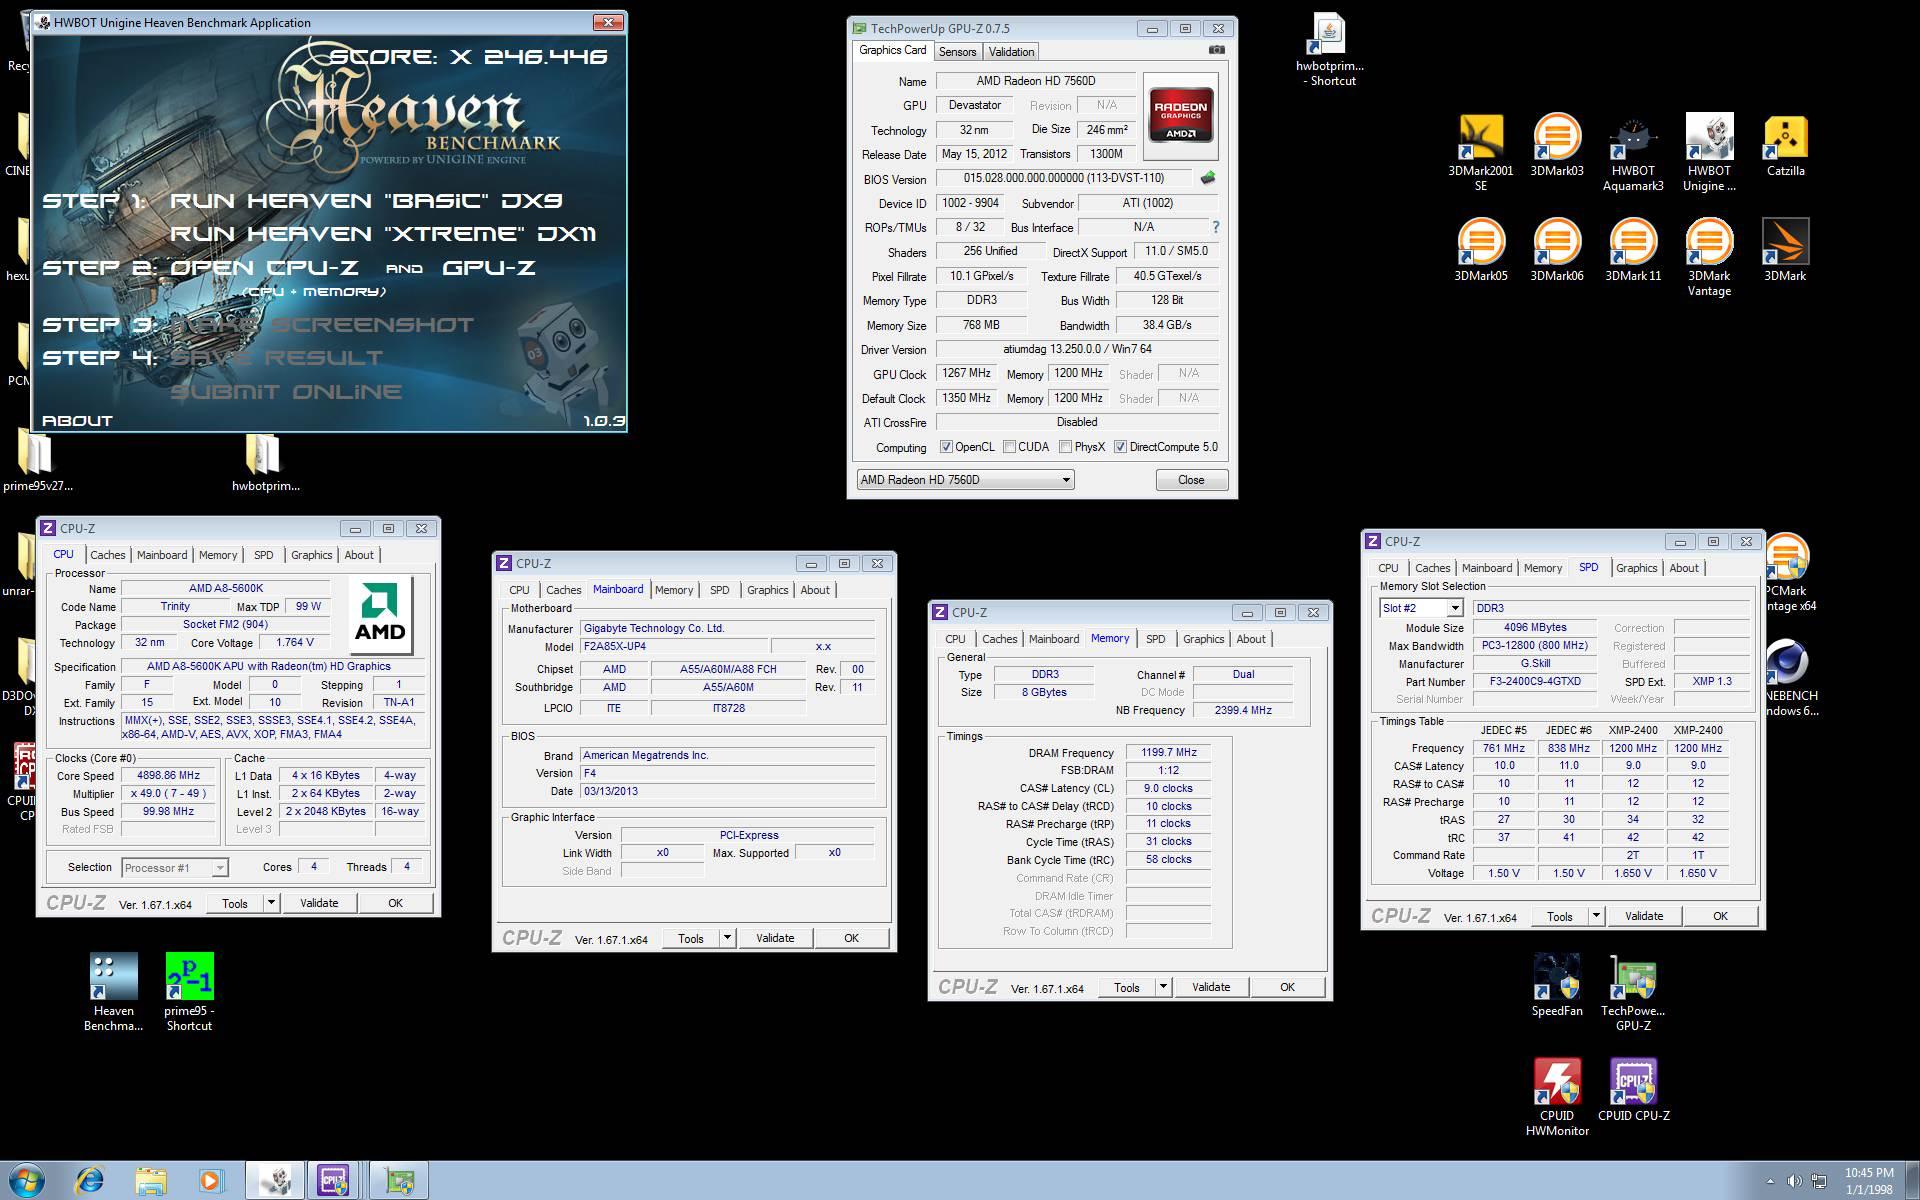The width and height of the screenshot is (1920, 1200).
Task: Launch TechPowerUp GPU-Z desktop icon
Action: point(1633,992)
